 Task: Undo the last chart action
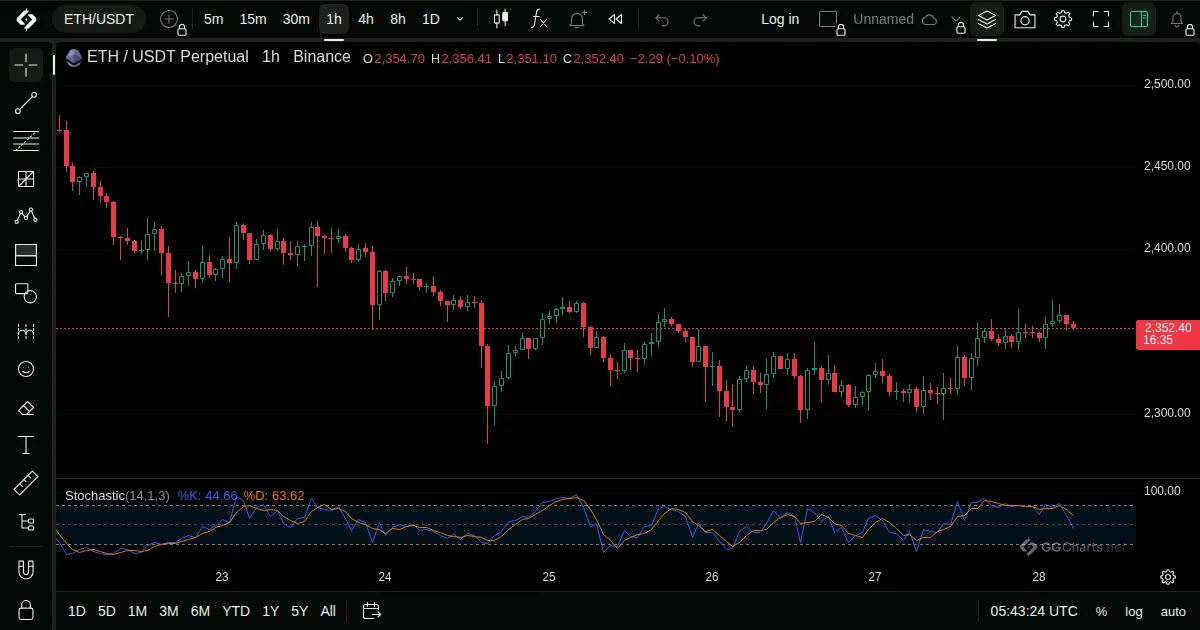pos(662,19)
